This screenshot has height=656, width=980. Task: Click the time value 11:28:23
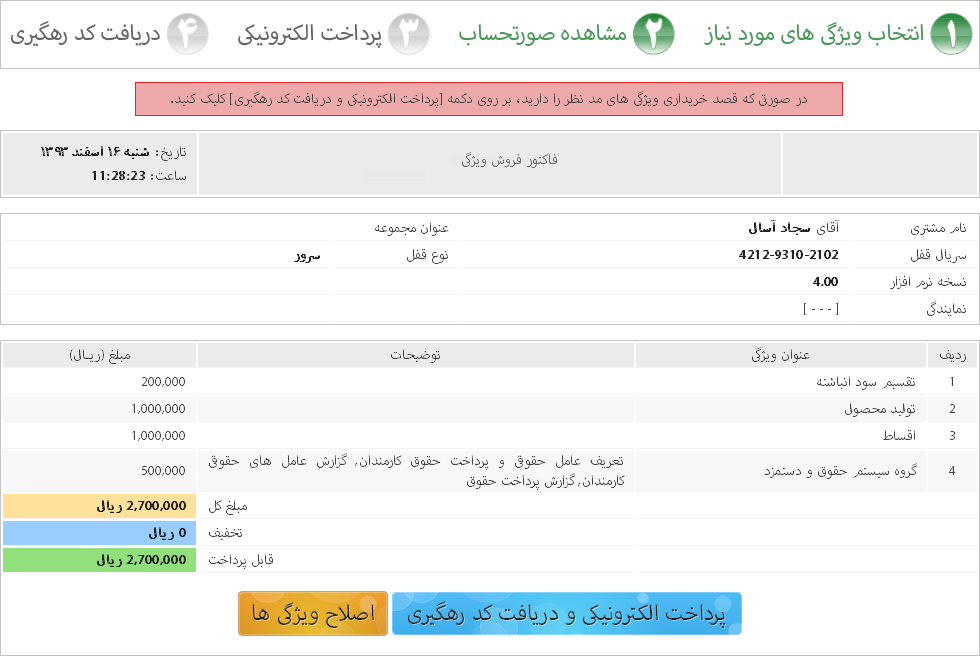118,176
